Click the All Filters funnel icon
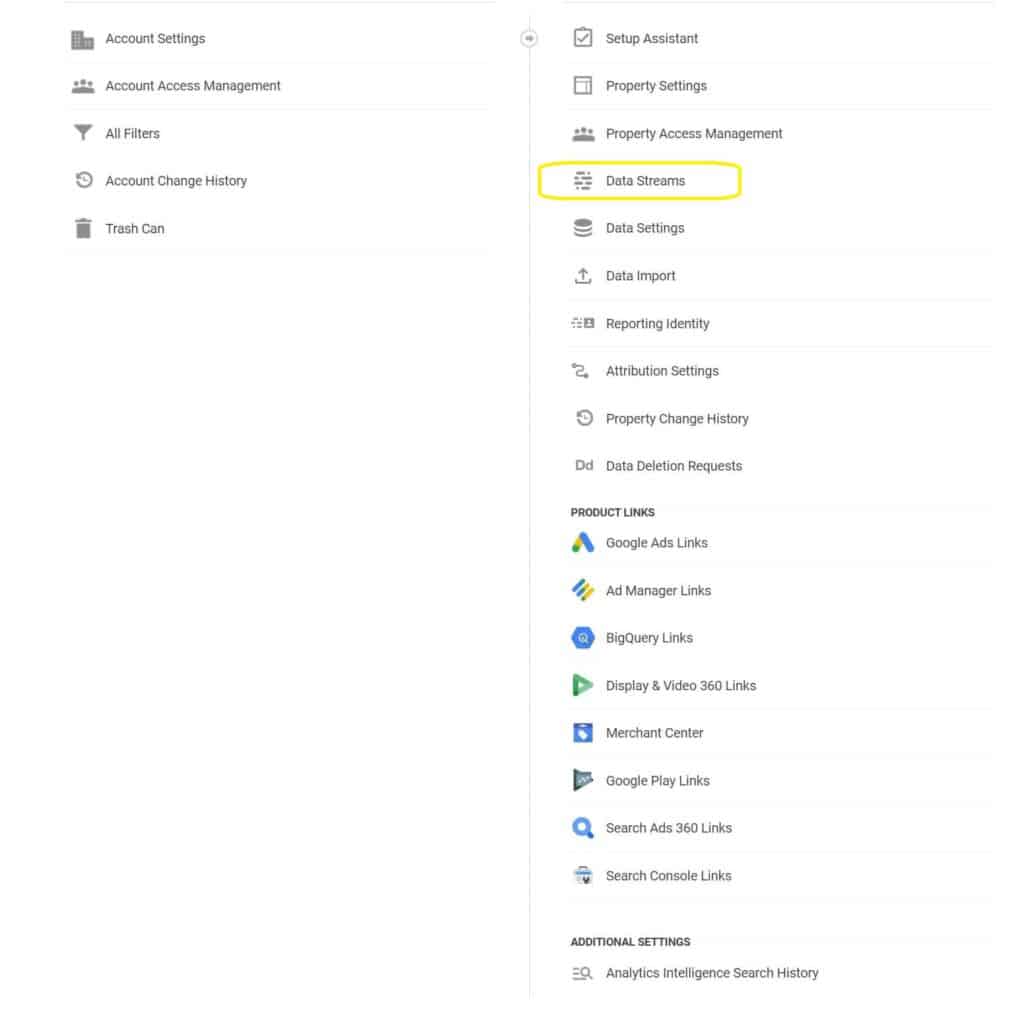 [83, 133]
